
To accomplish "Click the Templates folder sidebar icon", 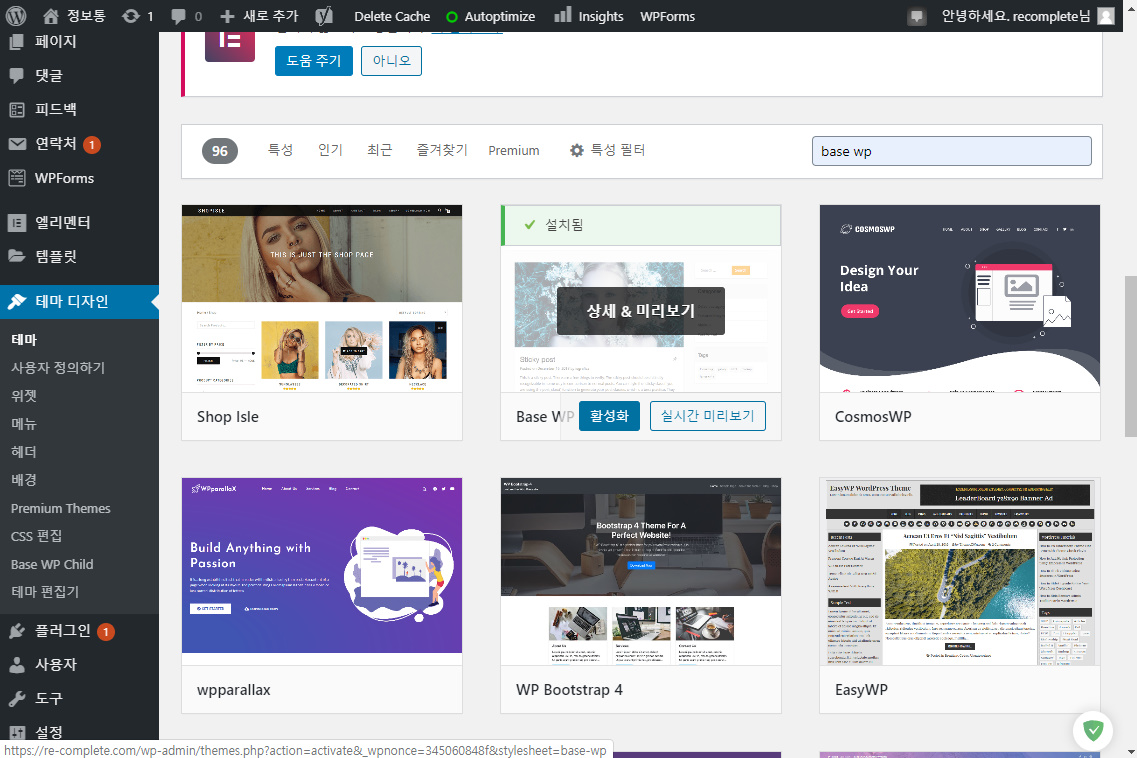I will coord(17,256).
